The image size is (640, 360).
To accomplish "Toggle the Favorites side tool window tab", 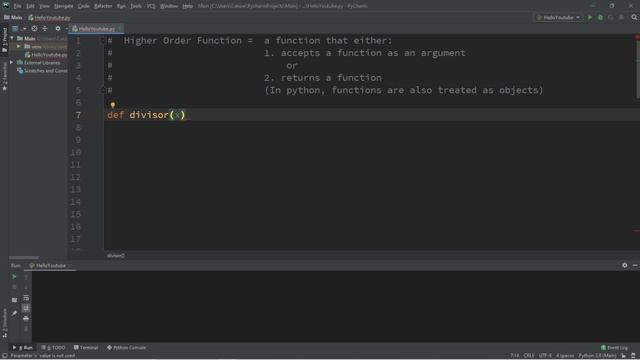I will pyautogui.click(x=4, y=77).
